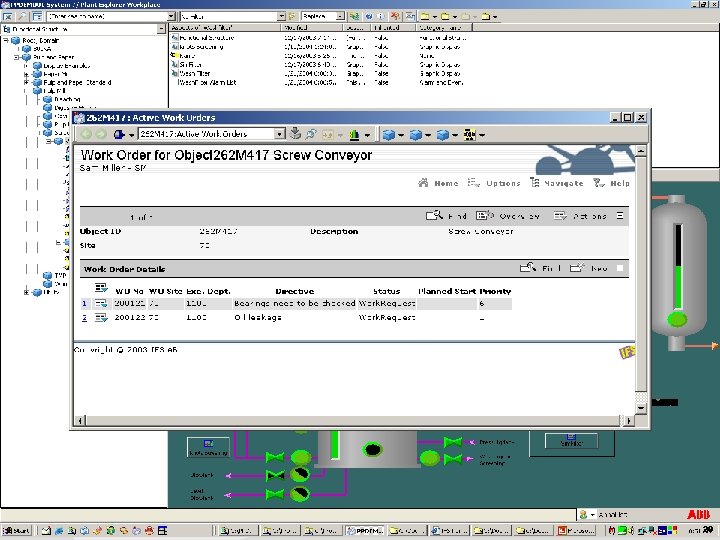Switch to the PPDEM taskbar button

pyautogui.click(x=365, y=531)
